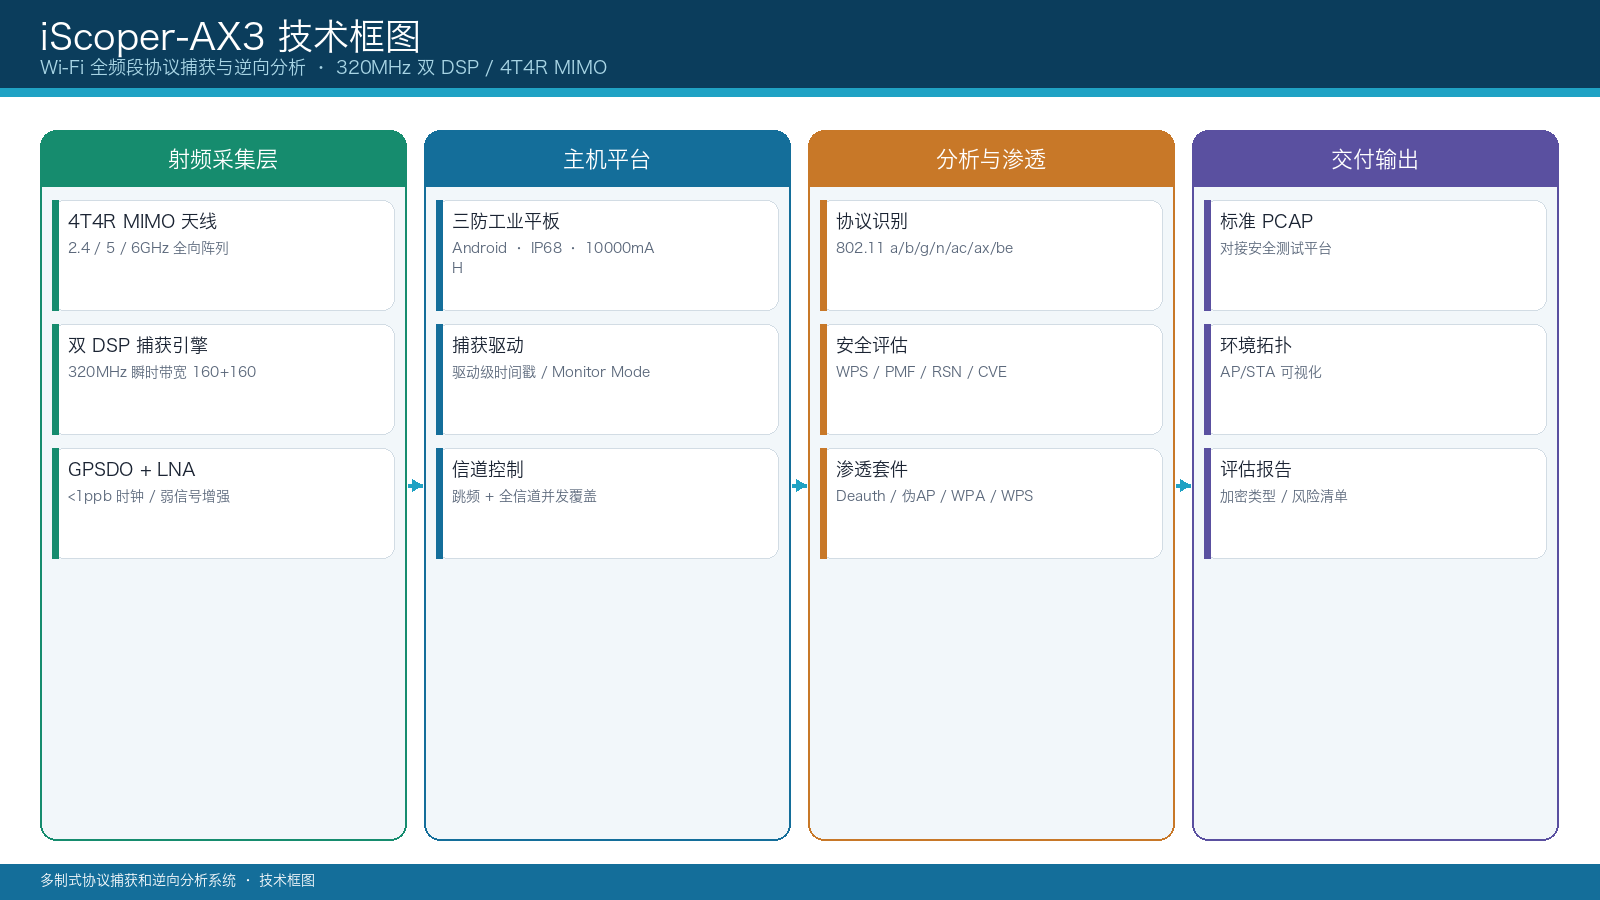The height and width of the screenshot is (900, 1600).
Task: Click the 分析与渗透 column header
Action: point(991,159)
